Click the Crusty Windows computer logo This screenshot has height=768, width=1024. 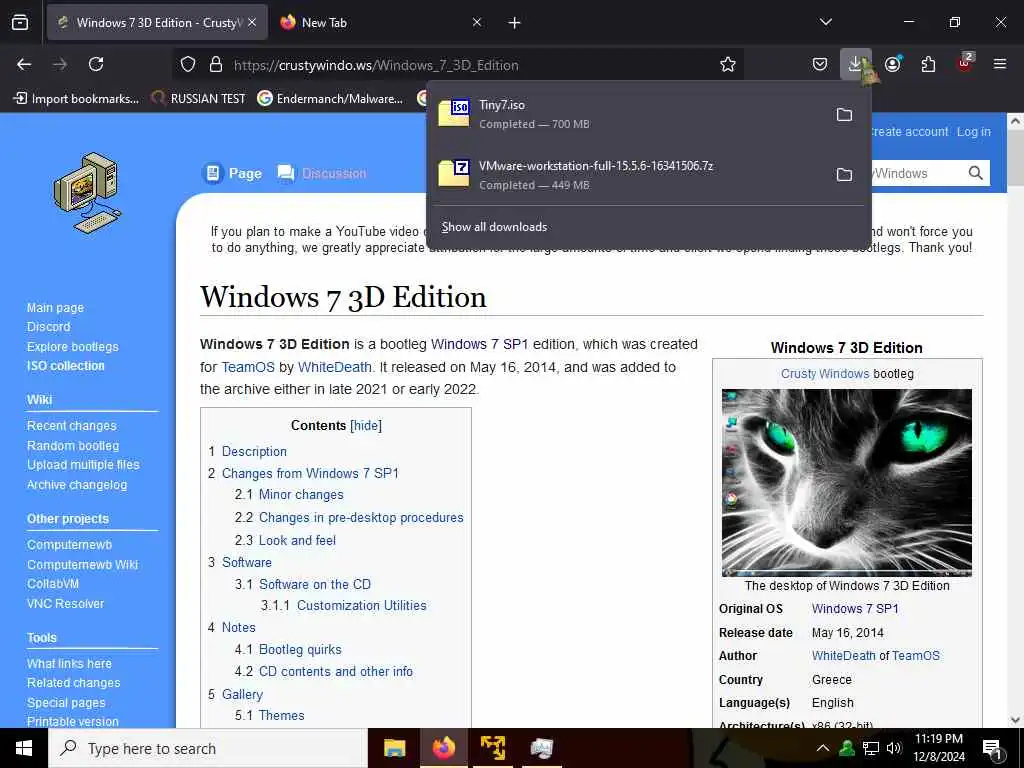88,193
